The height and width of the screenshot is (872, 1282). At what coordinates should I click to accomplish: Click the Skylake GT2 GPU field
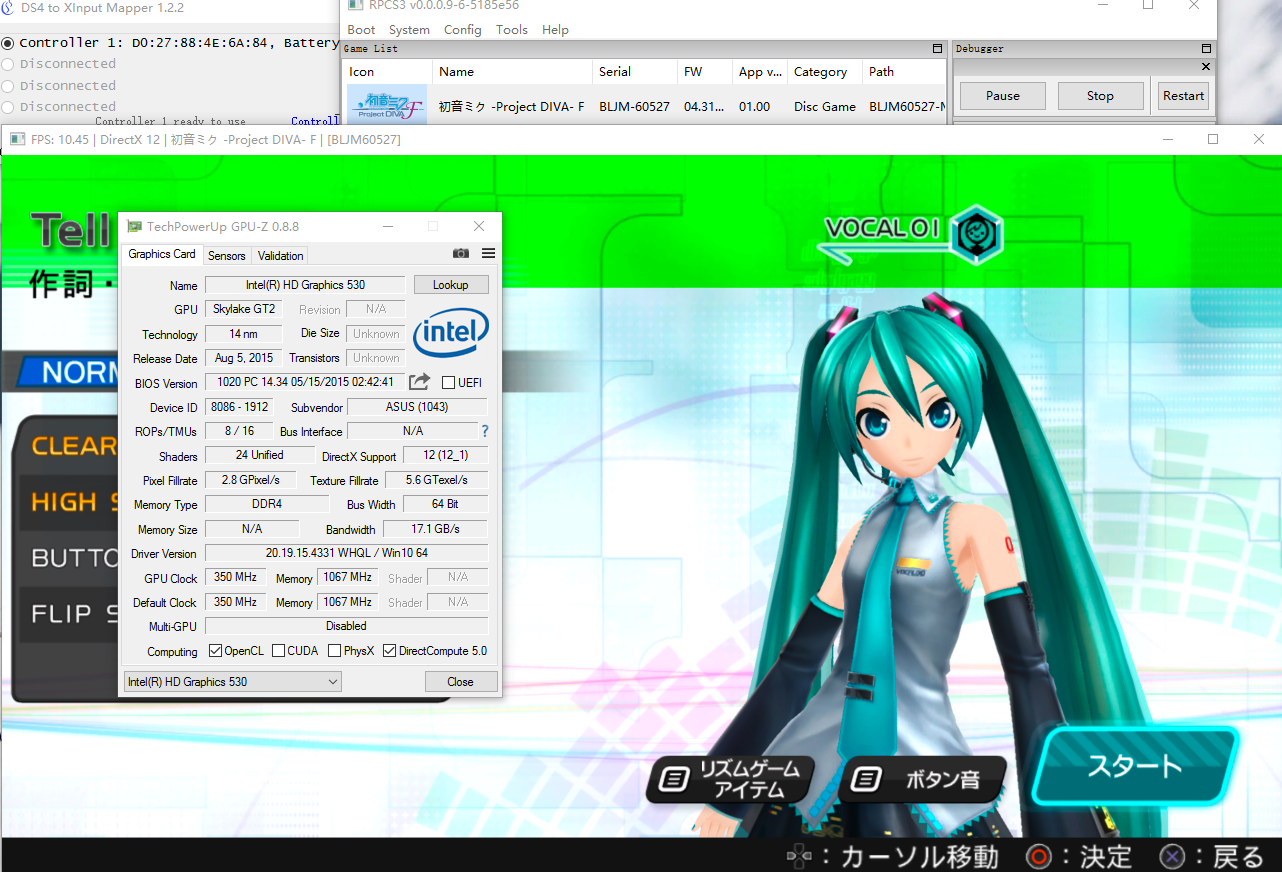(x=243, y=309)
